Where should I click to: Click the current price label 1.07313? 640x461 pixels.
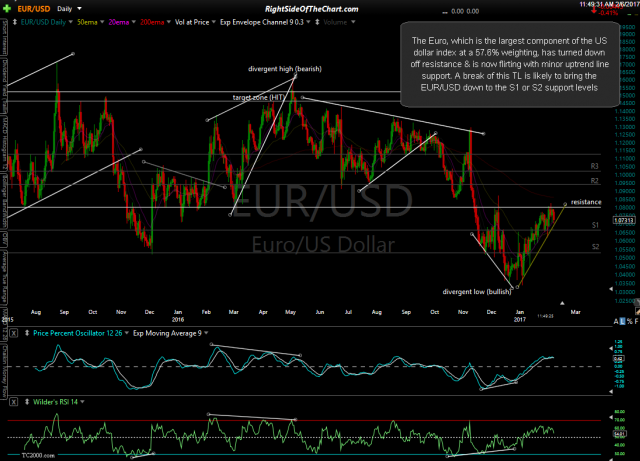(x=624, y=220)
